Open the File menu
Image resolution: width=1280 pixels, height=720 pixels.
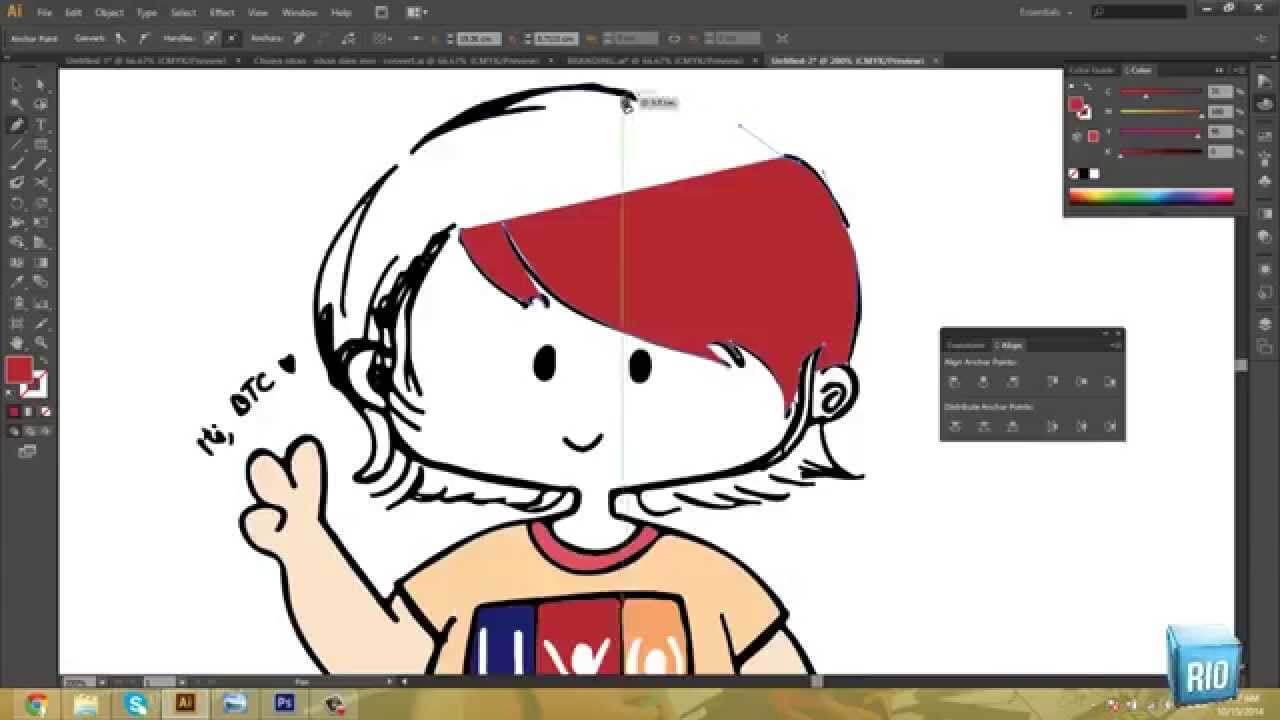click(44, 13)
